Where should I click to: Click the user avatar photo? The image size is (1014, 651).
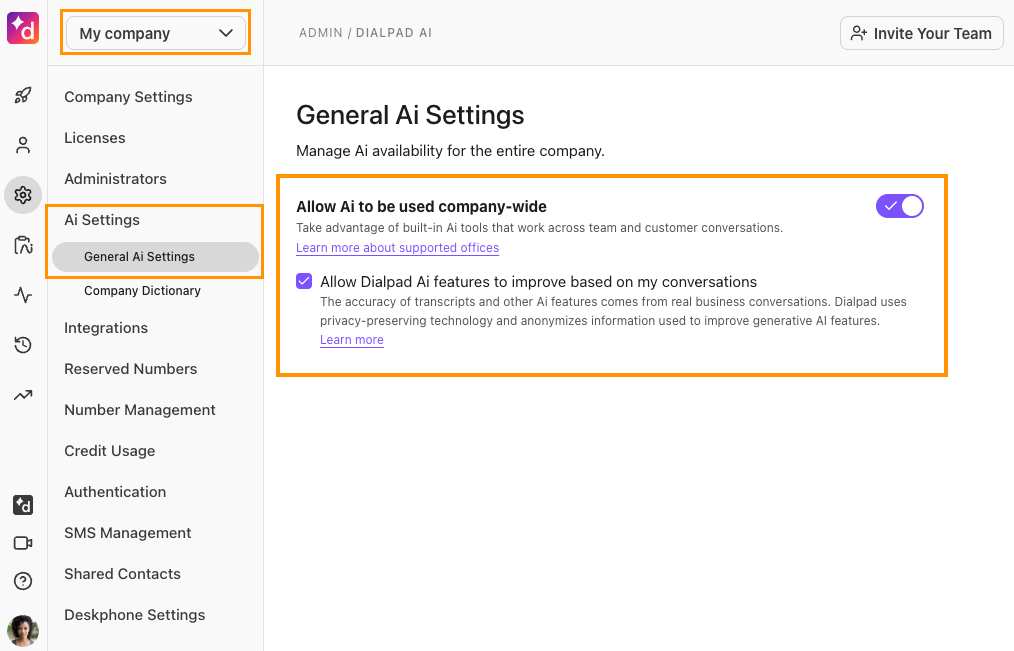pyautogui.click(x=23, y=630)
